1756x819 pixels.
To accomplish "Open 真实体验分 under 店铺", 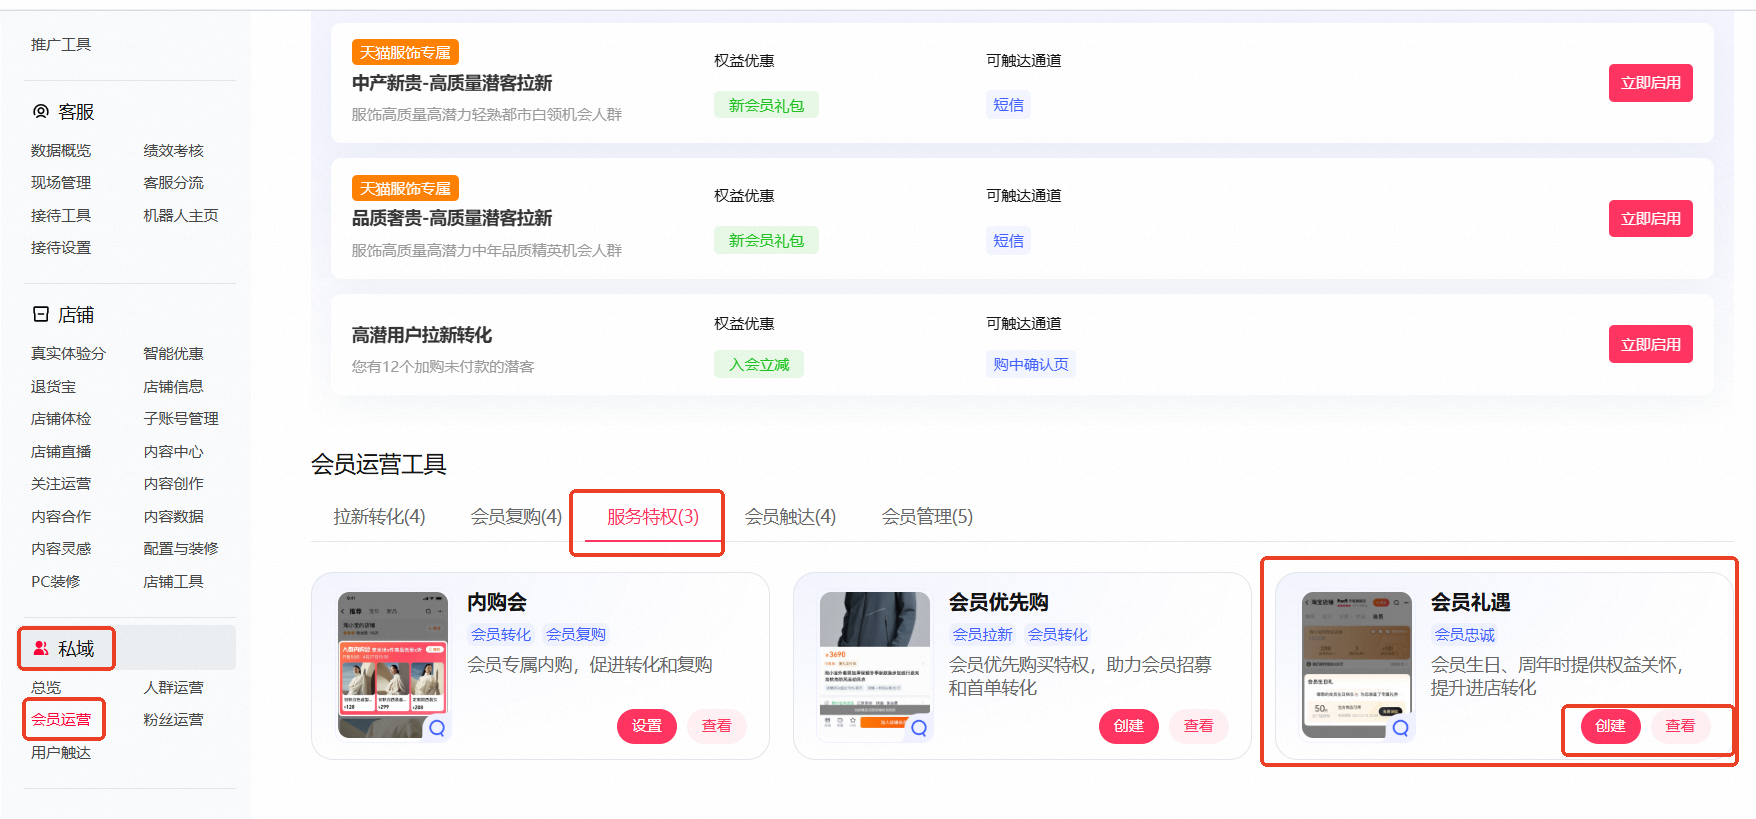I will click(68, 354).
